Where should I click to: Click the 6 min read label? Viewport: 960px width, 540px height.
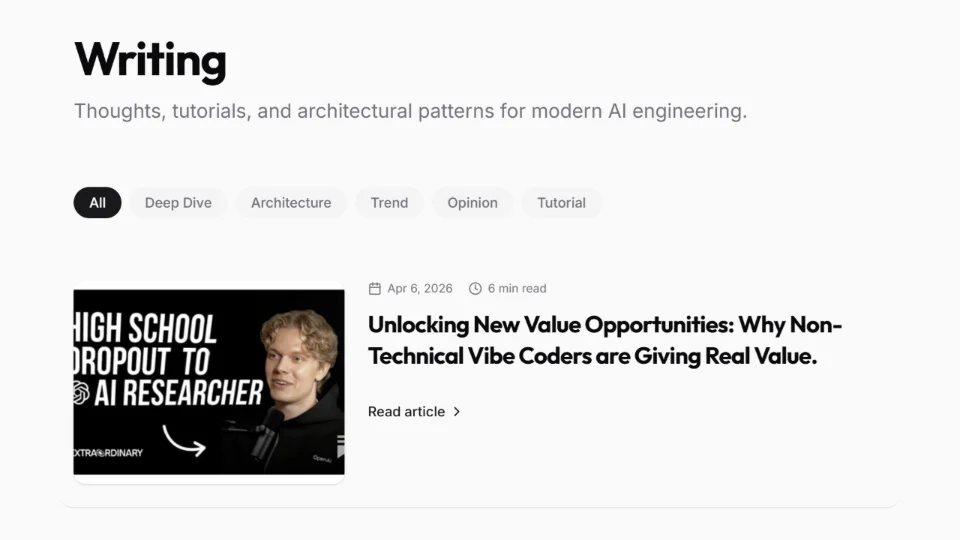pyautogui.click(x=517, y=289)
